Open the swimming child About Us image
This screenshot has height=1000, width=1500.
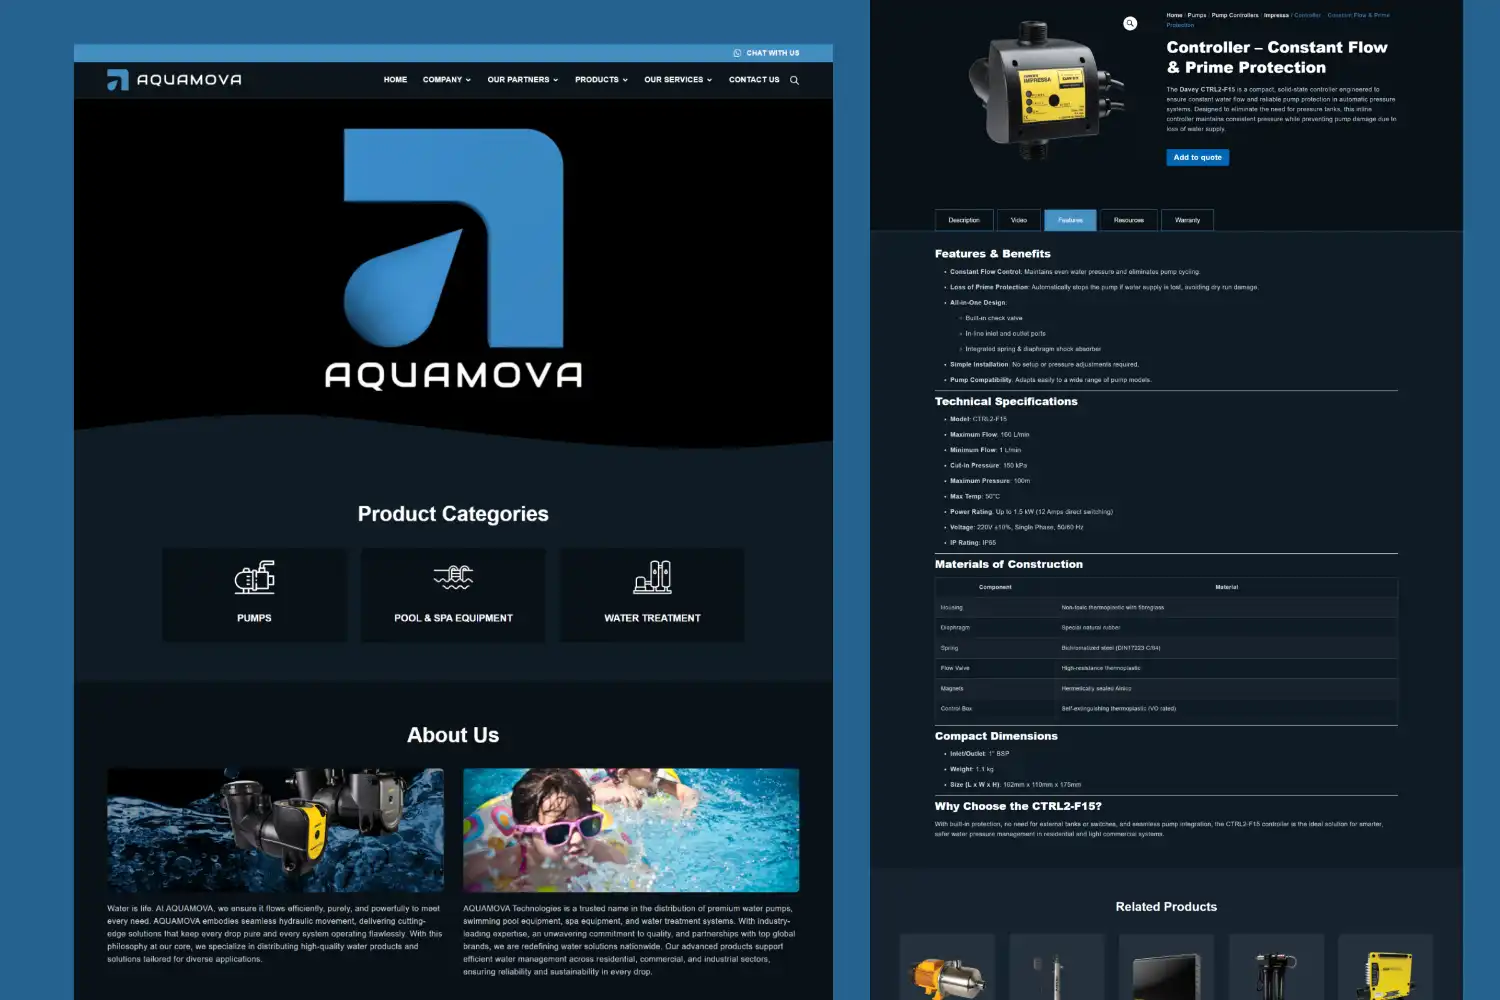point(630,829)
